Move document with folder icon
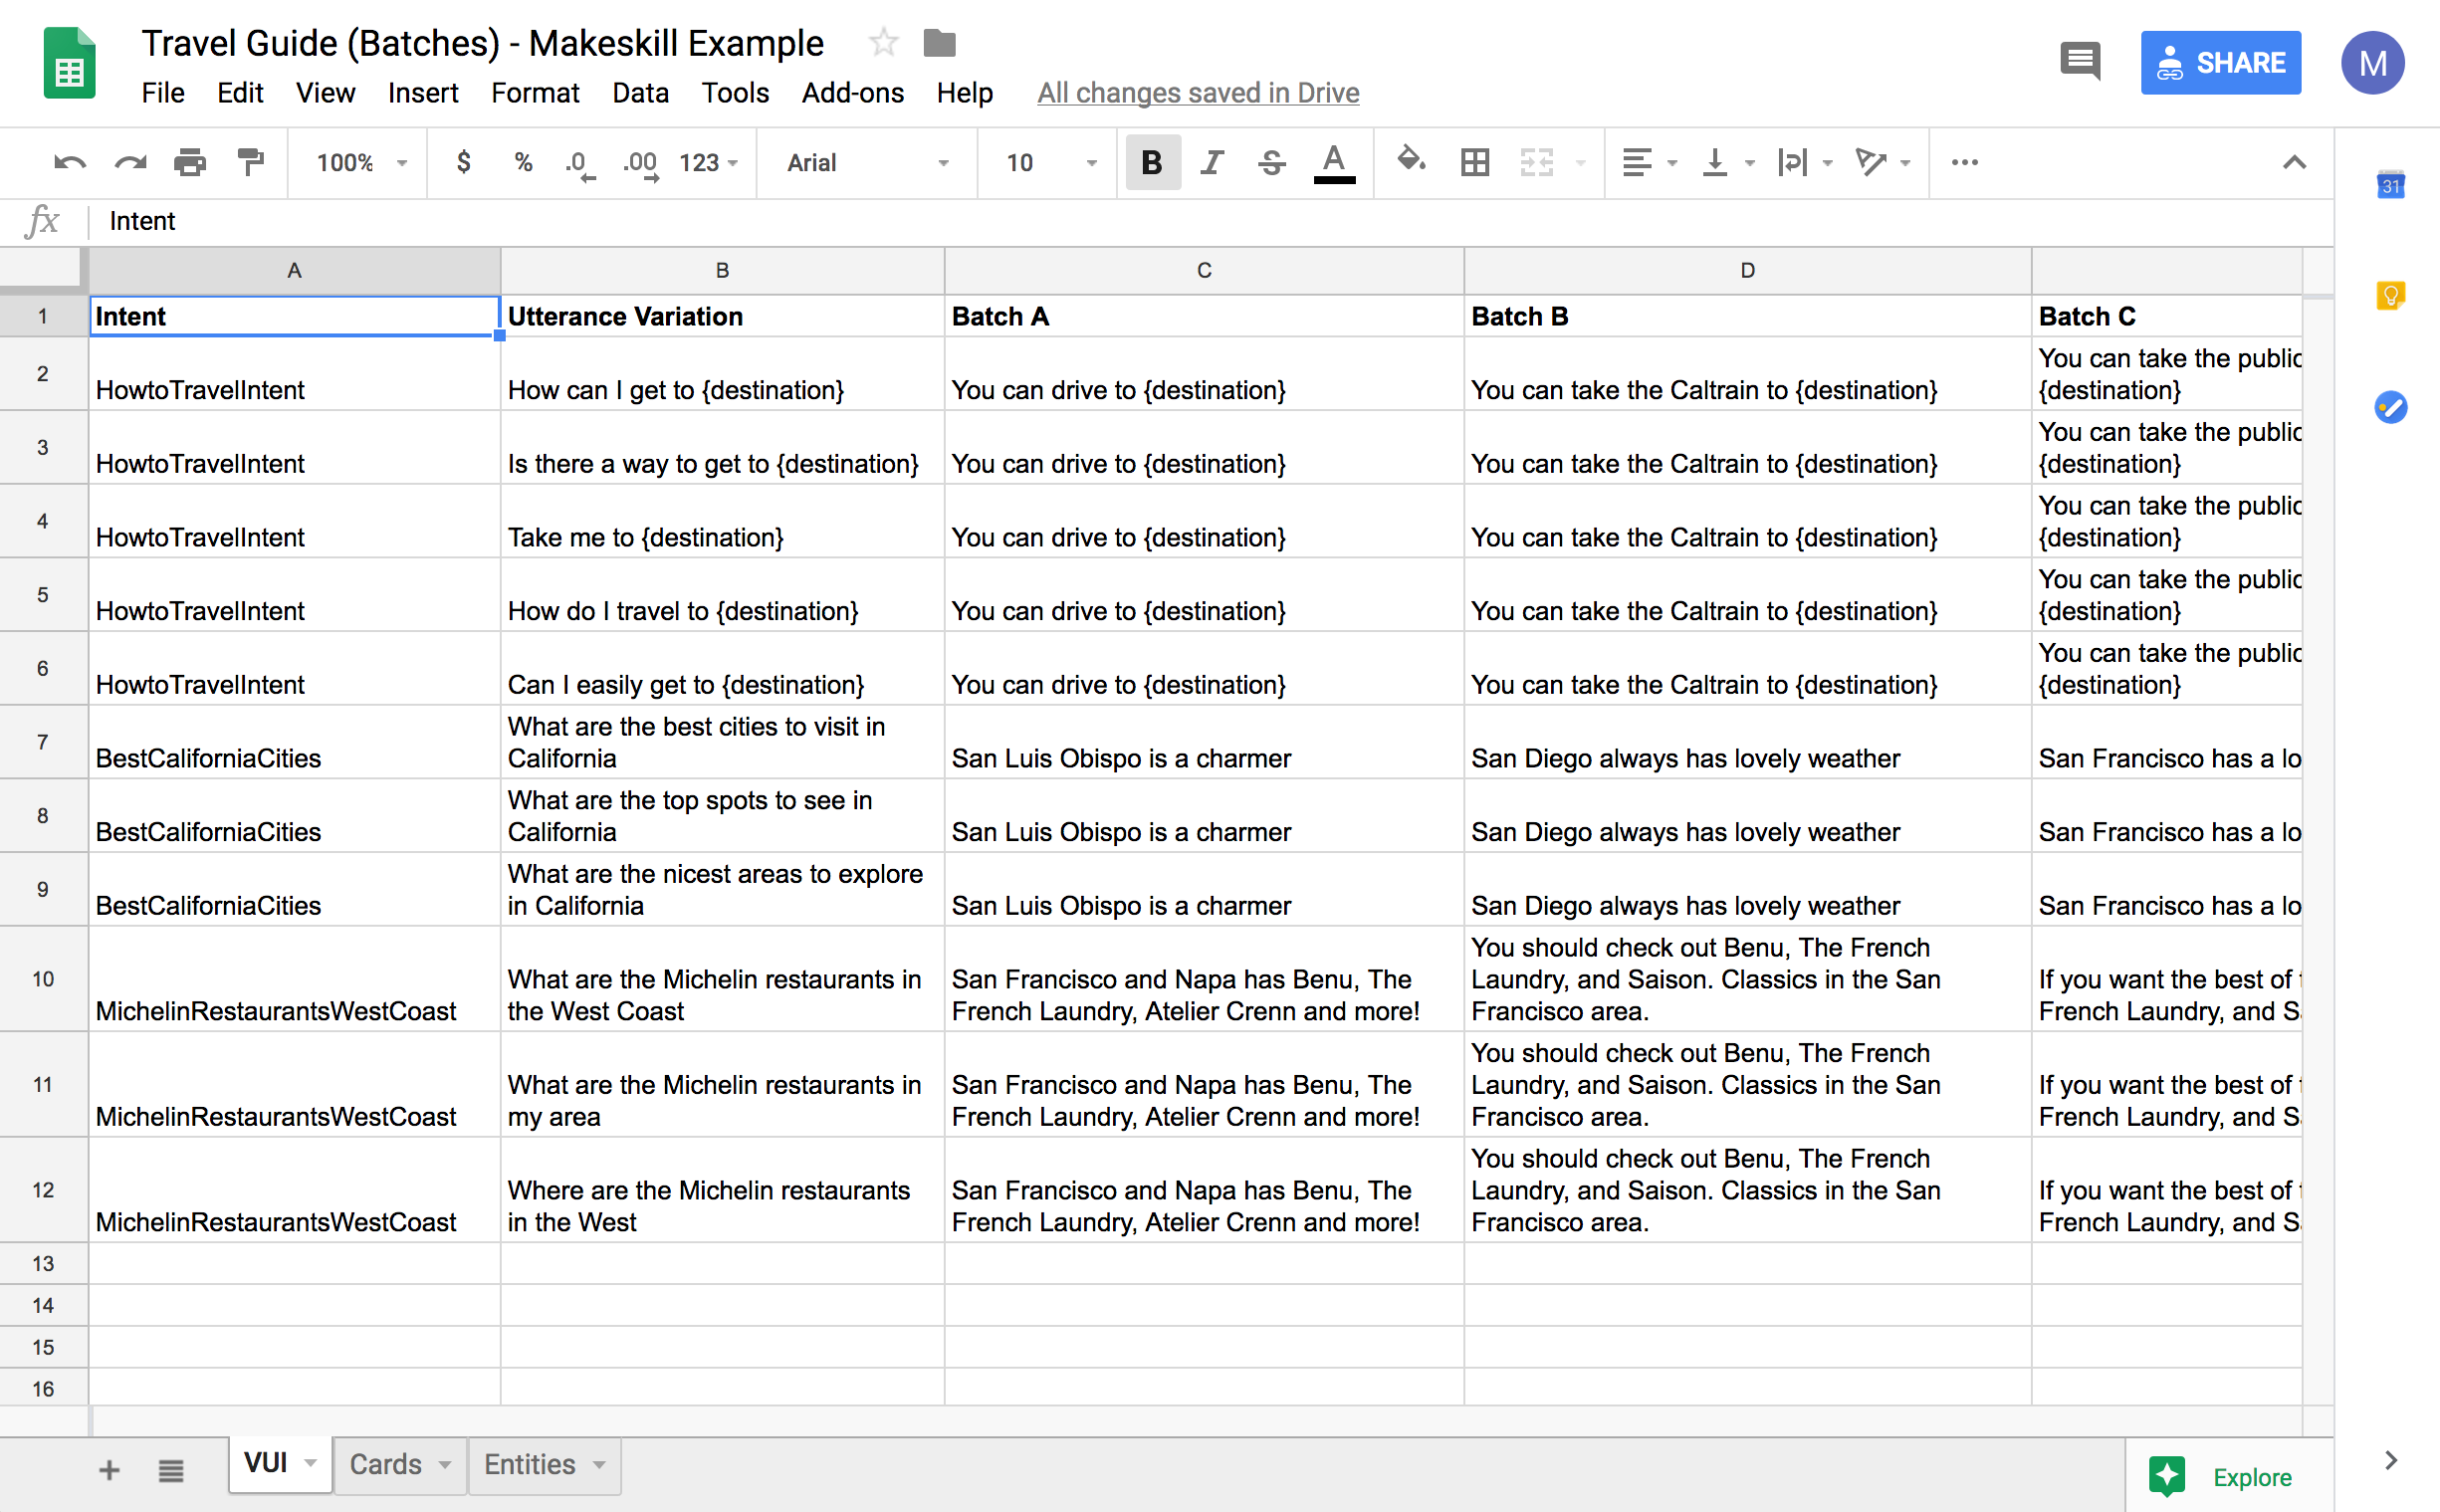Viewport: 2440px width, 1512px height. coord(939,43)
